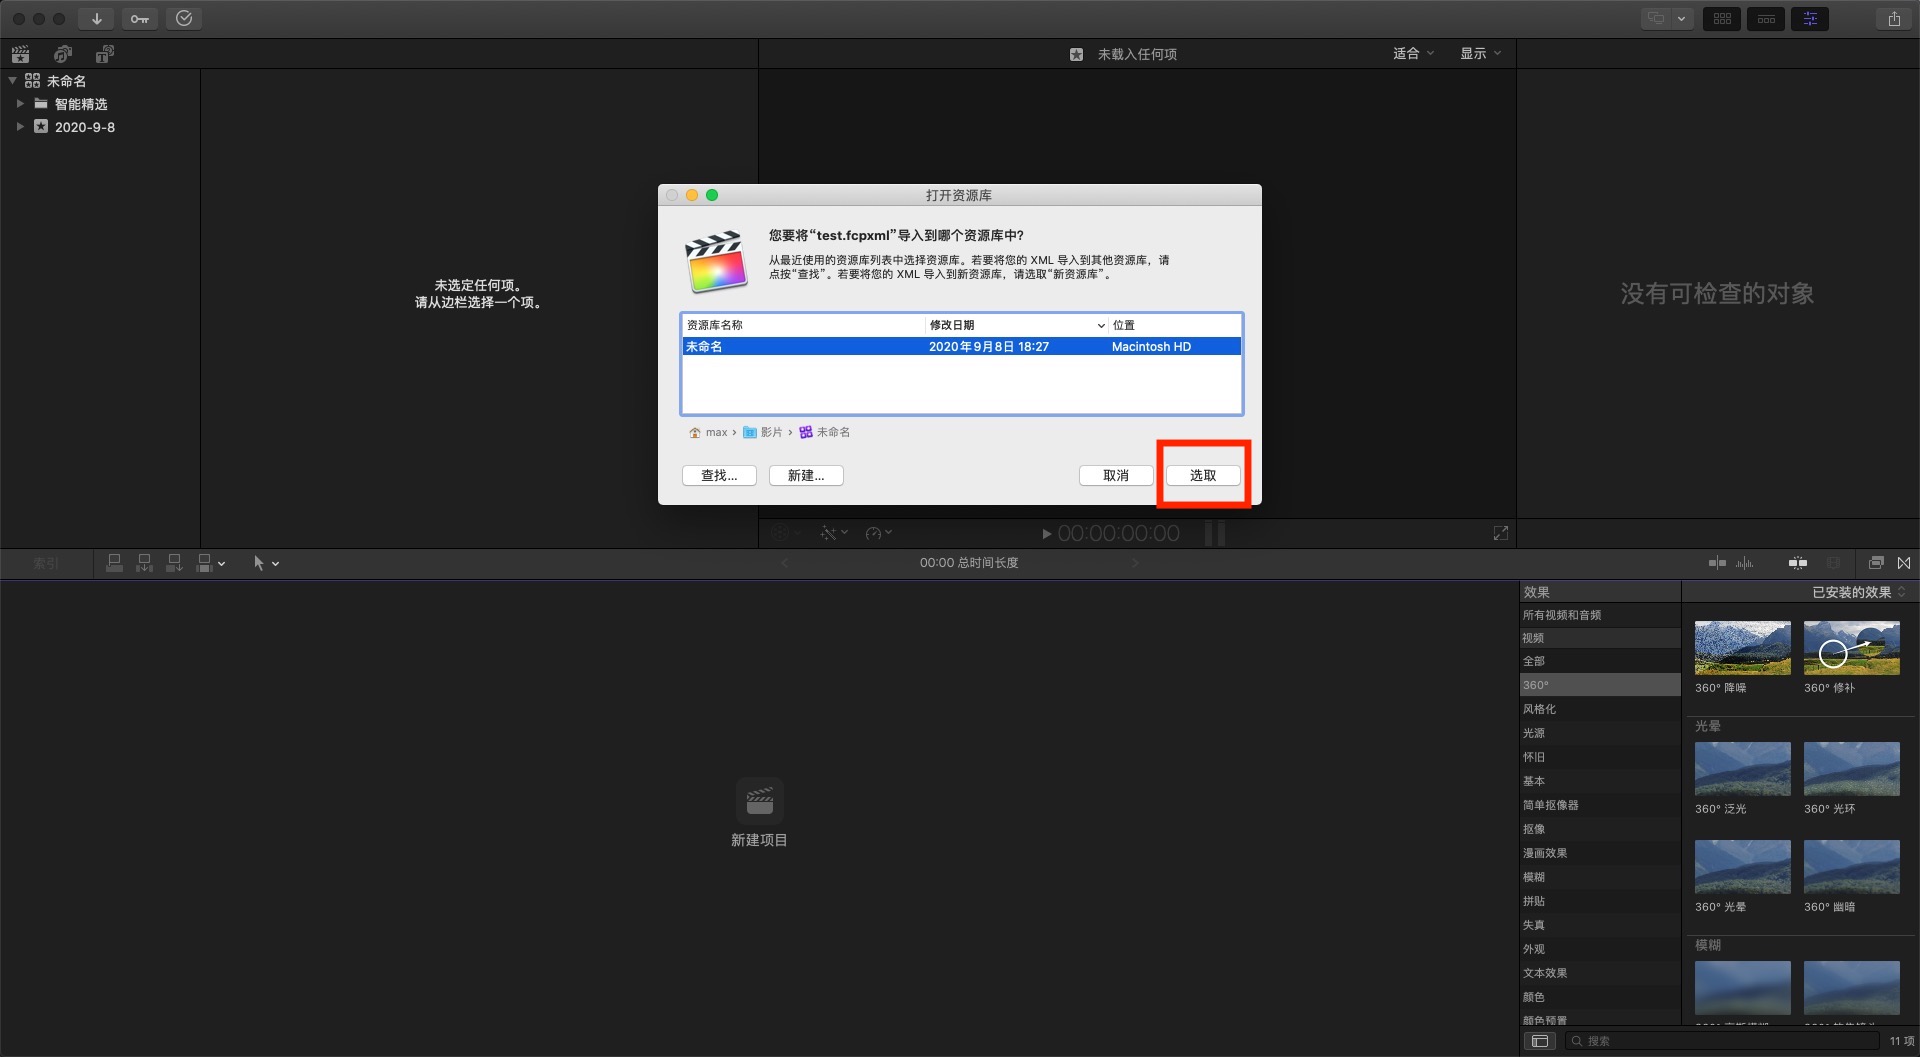Click the secondary display icon
The width and height of the screenshot is (1920, 1057).
click(x=1657, y=18)
